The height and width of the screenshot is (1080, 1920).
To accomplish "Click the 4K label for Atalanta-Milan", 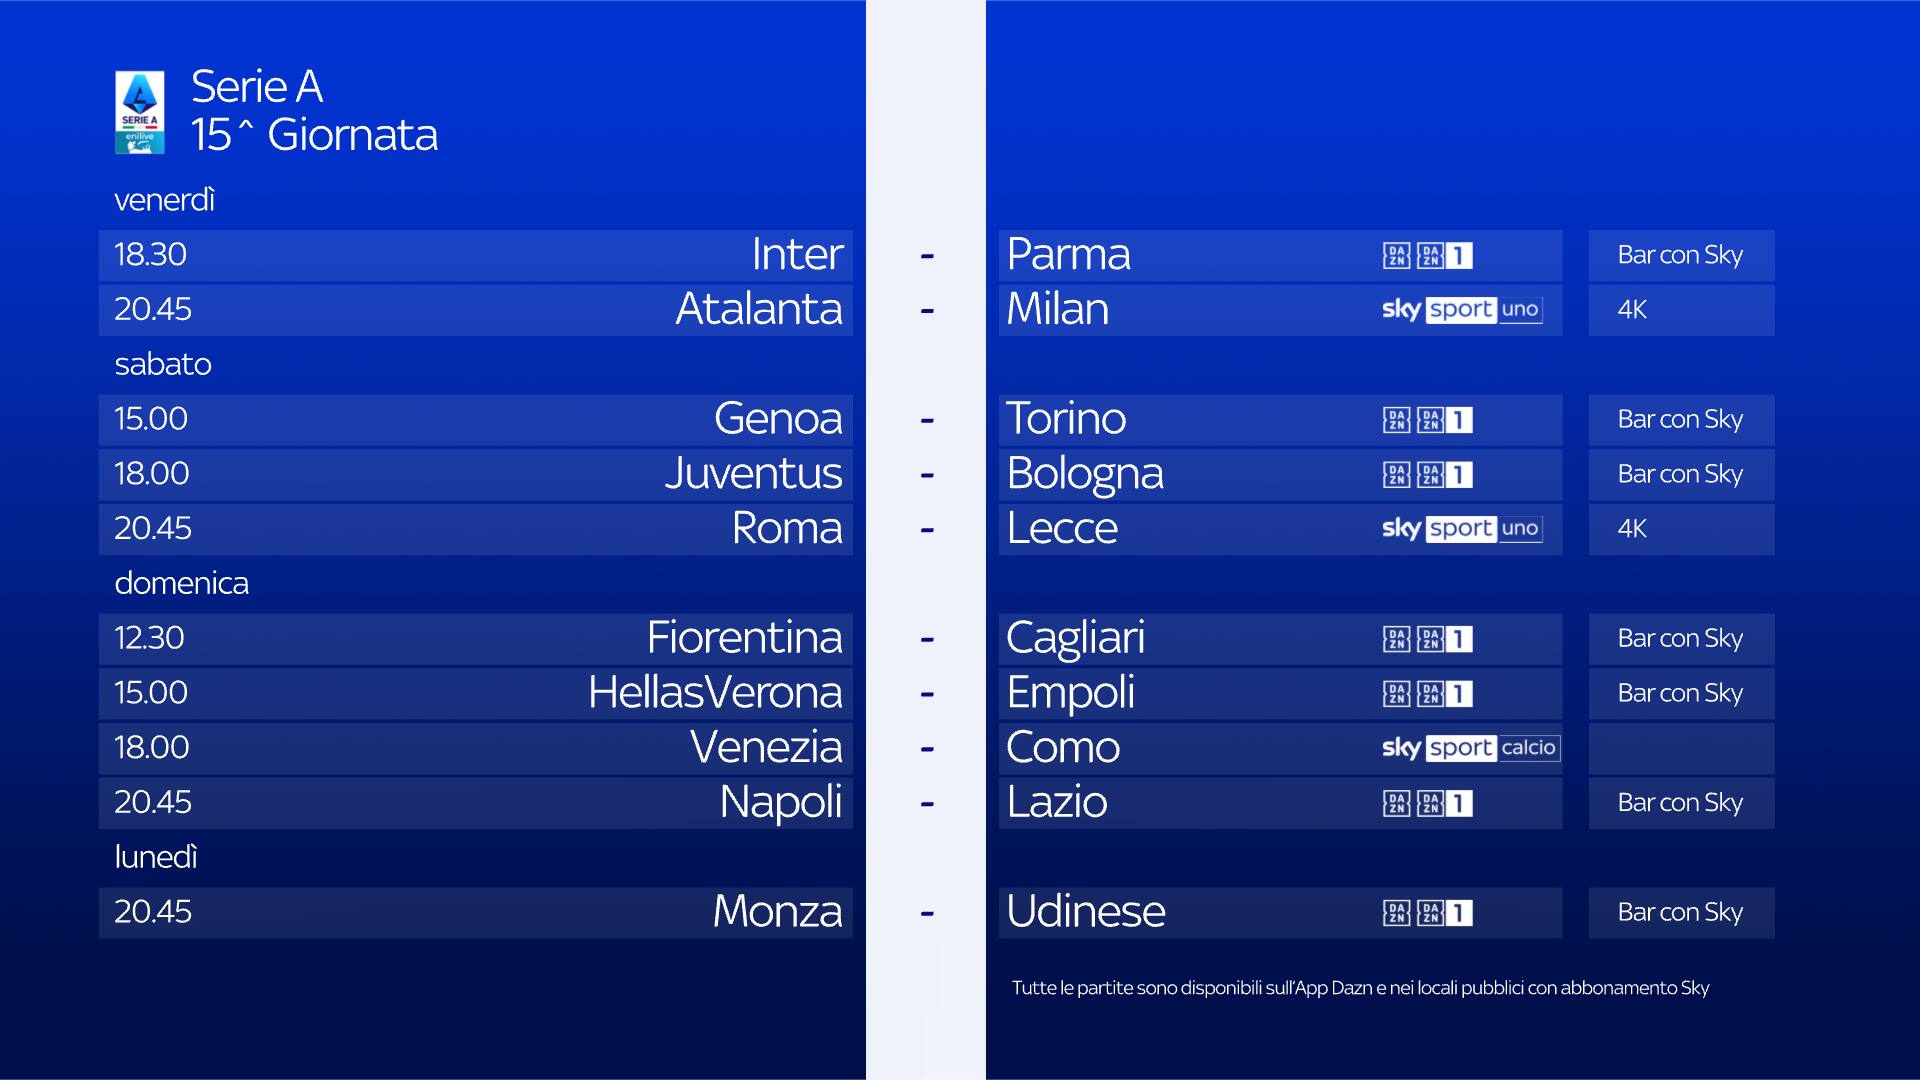I will point(1632,310).
